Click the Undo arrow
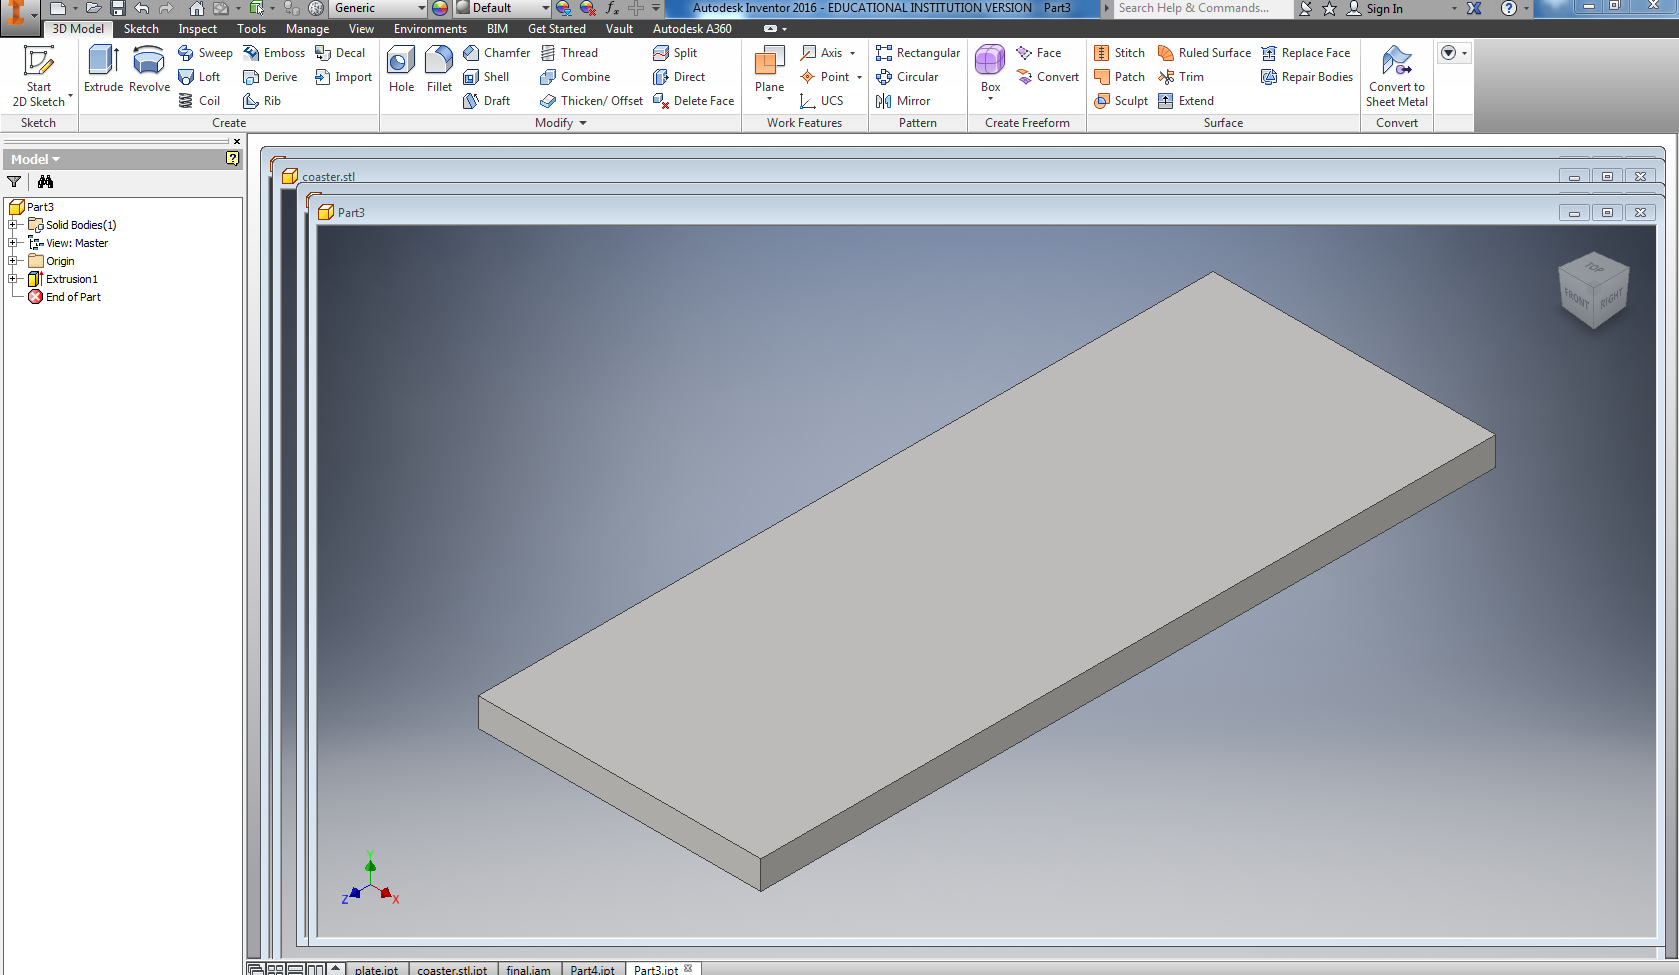1679x975 pixels. tap(141, 8)
